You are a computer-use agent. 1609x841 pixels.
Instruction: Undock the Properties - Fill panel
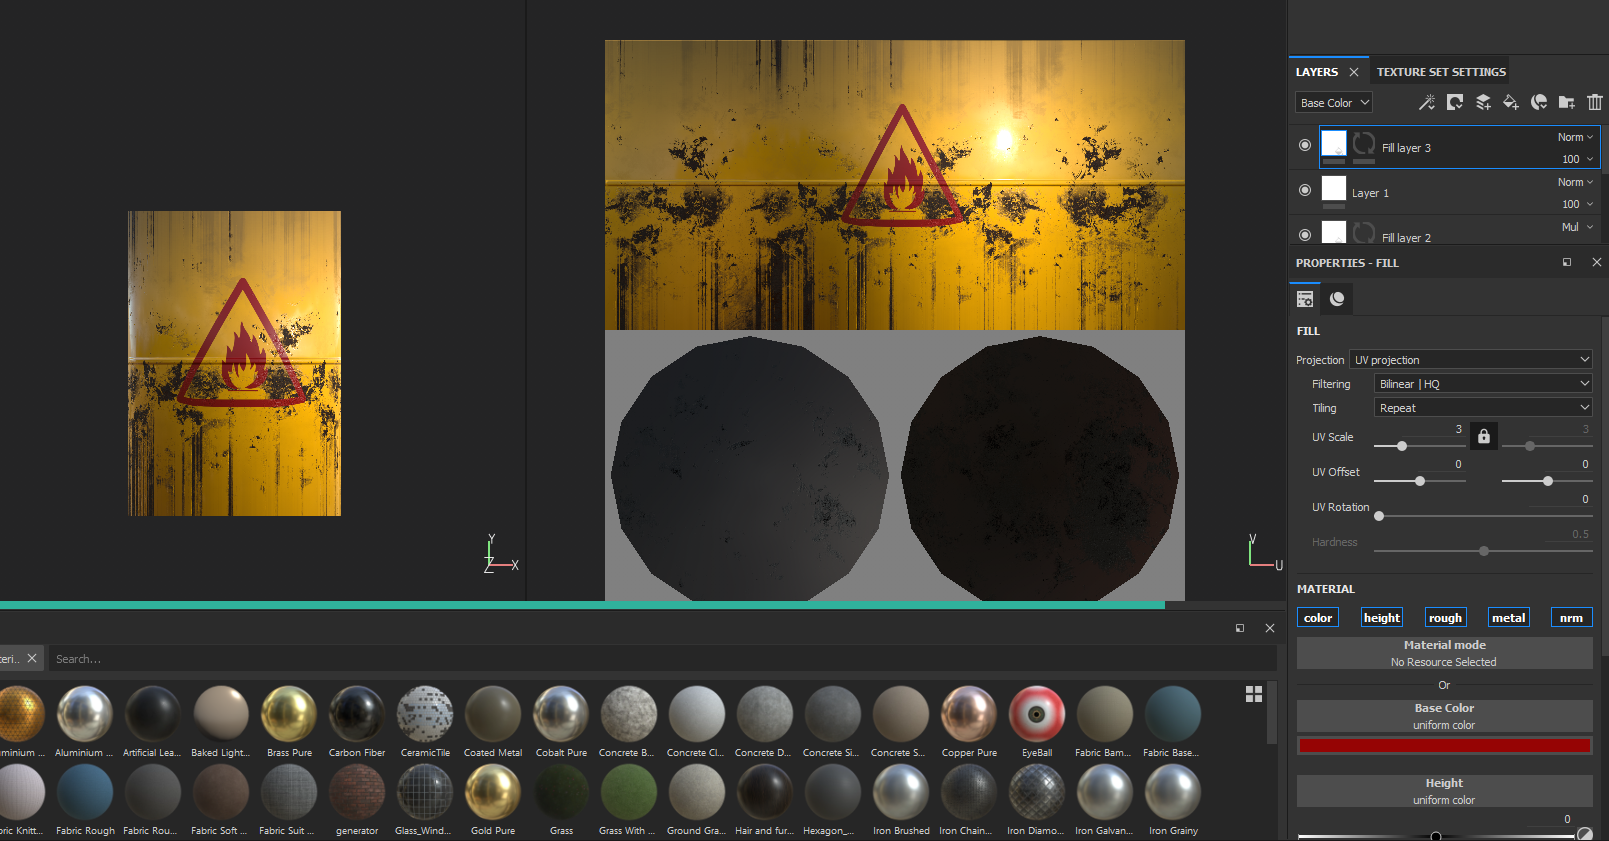pyautogui.click(x=1567, y=262)
